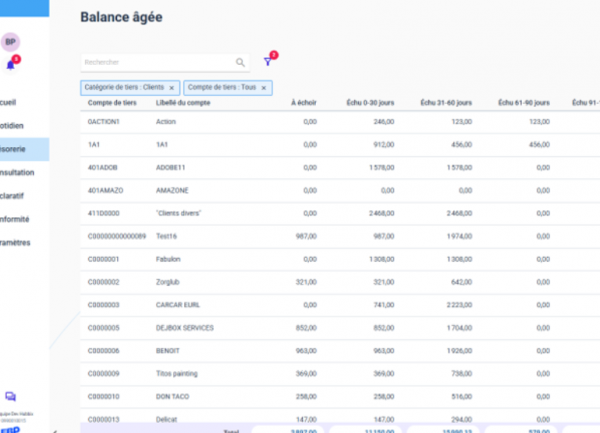Click the Action account label
The width and height of the screenshot is (600, 433).
coord(166,122)
